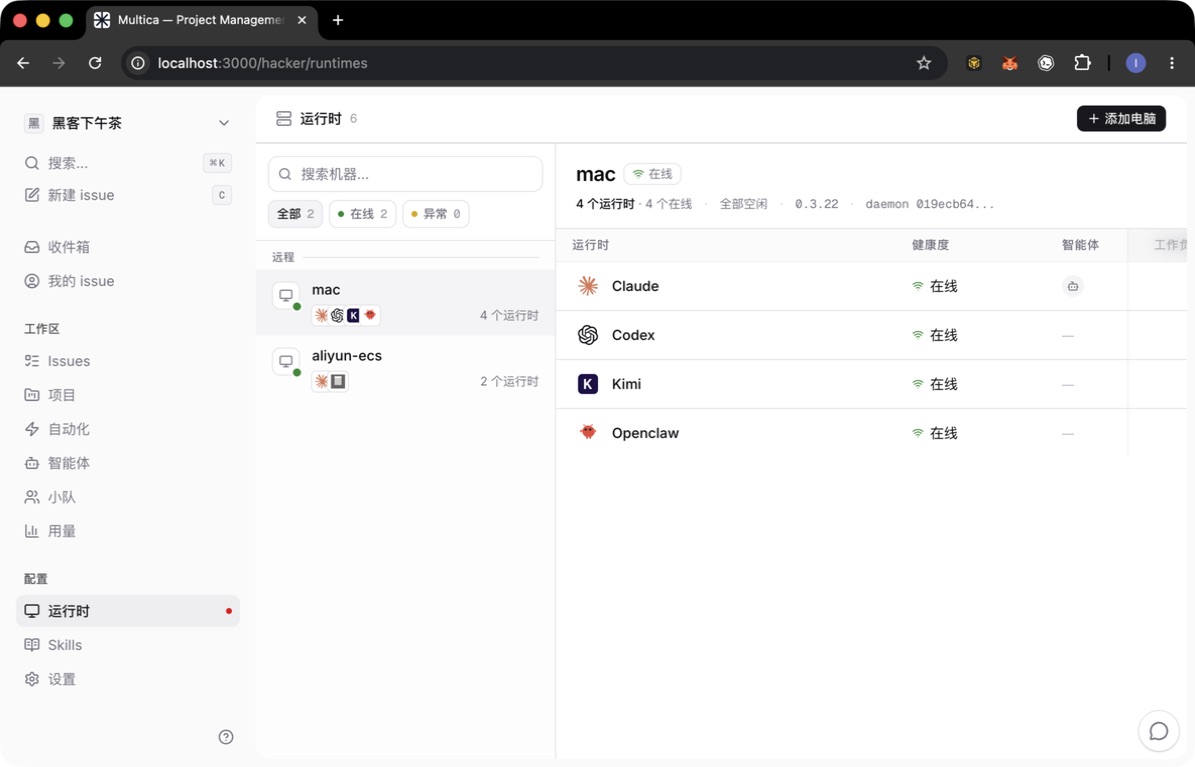Click the yellow cube extension icon

tap(974, 63)
